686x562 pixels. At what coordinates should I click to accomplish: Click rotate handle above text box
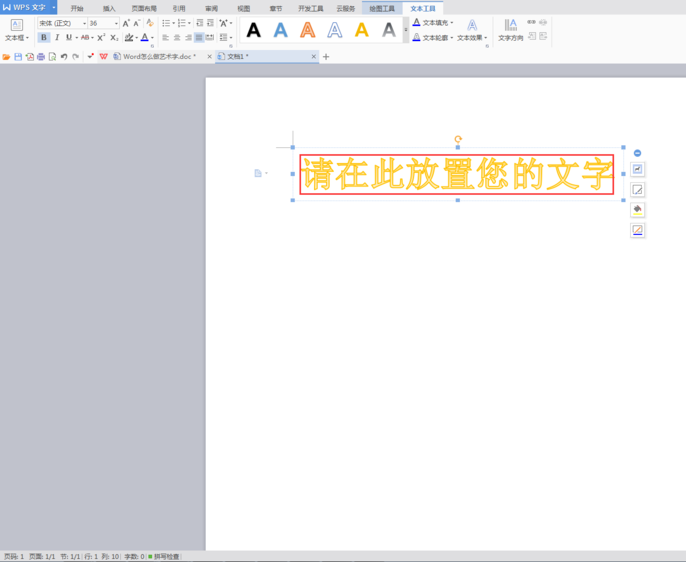pyautogui.click(x=458, y=140)
